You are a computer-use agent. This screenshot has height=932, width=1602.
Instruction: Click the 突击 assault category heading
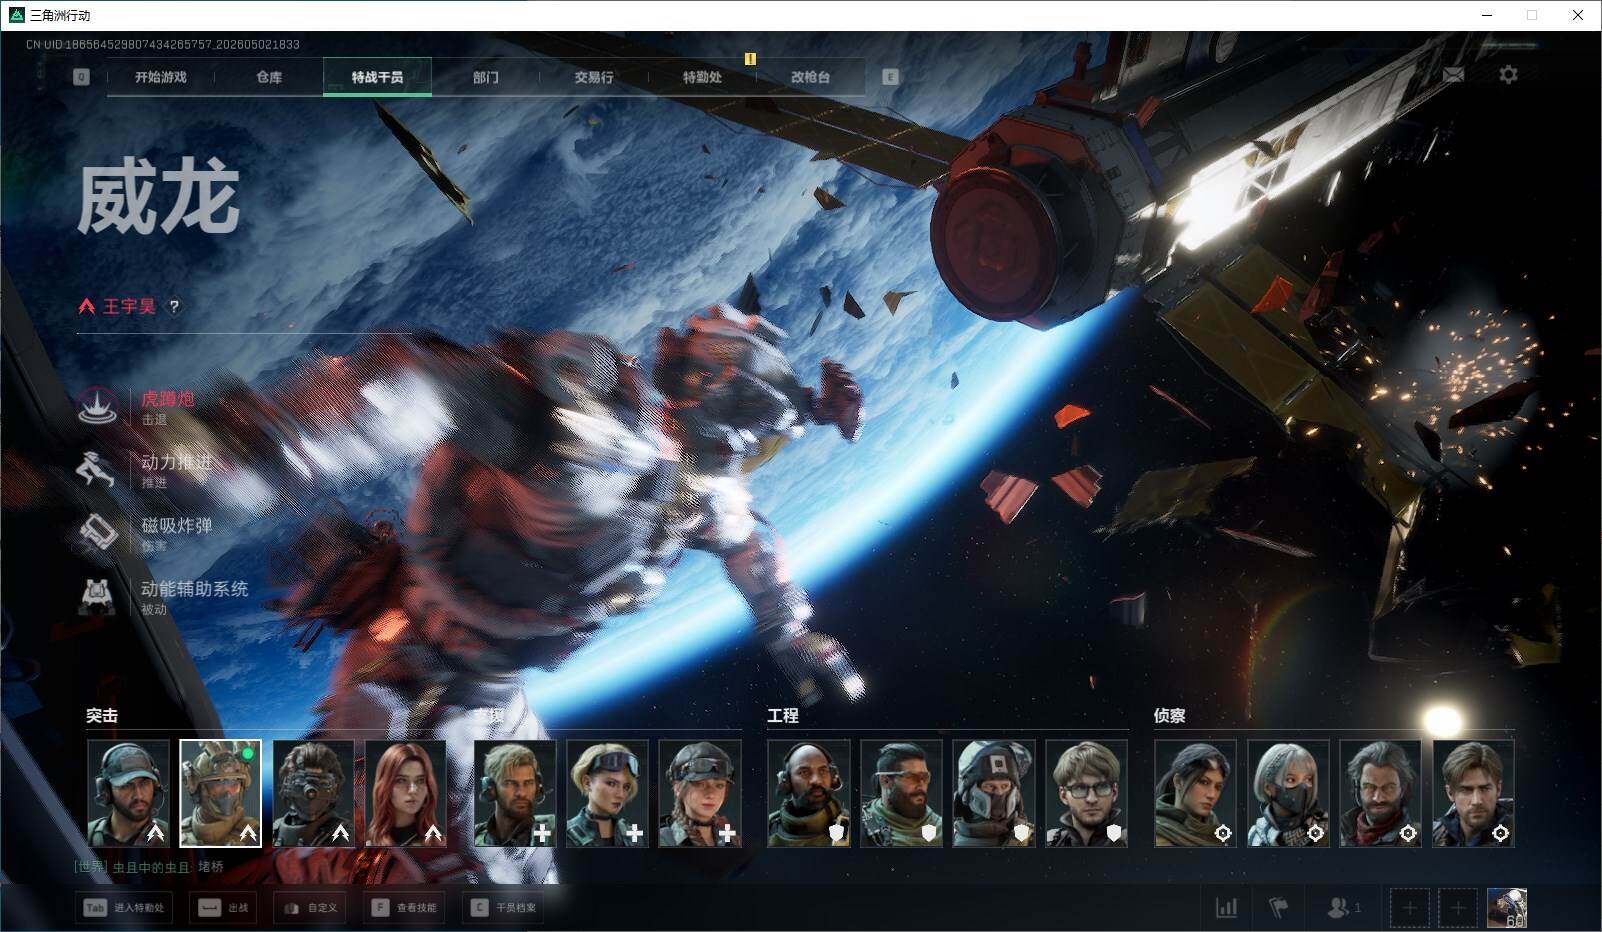pyautogui.click(x=102, y=716)
